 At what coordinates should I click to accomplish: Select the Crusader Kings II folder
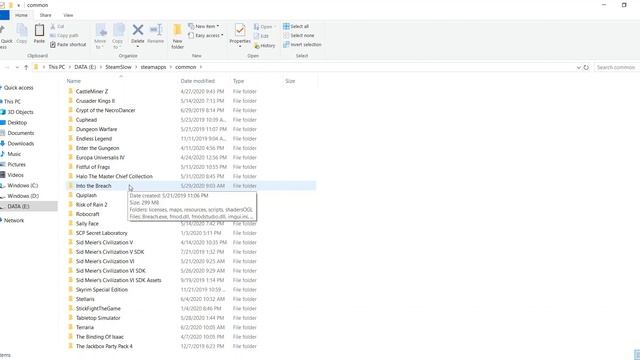pos(95,101)
